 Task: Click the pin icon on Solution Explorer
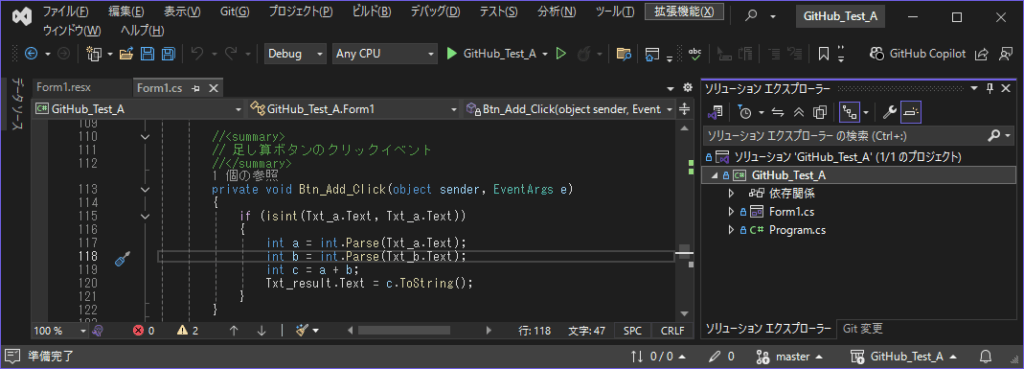point(990,88)
